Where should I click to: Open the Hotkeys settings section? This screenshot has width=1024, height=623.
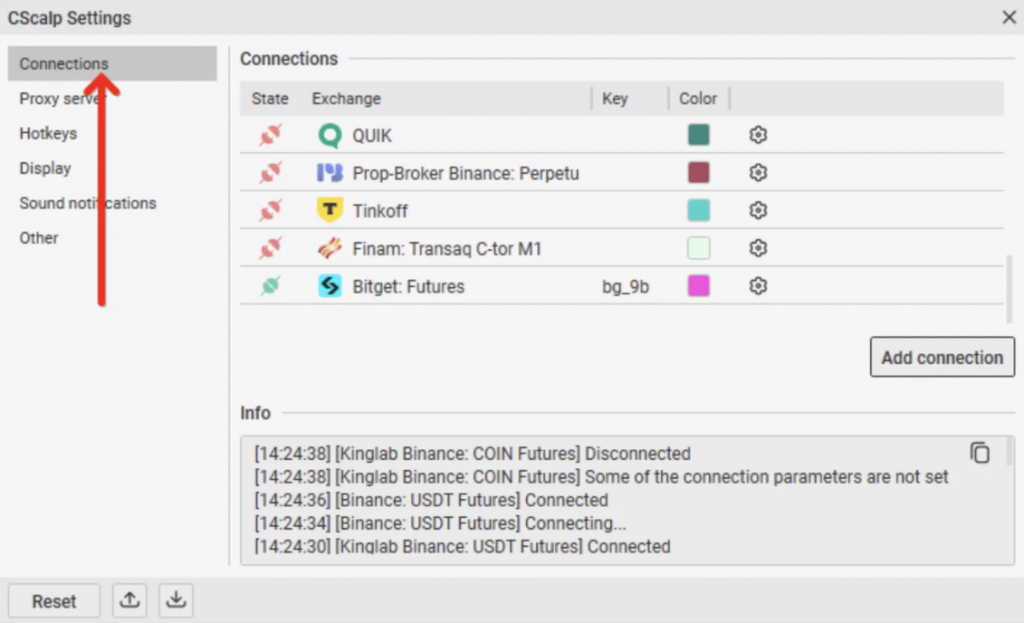48,133
